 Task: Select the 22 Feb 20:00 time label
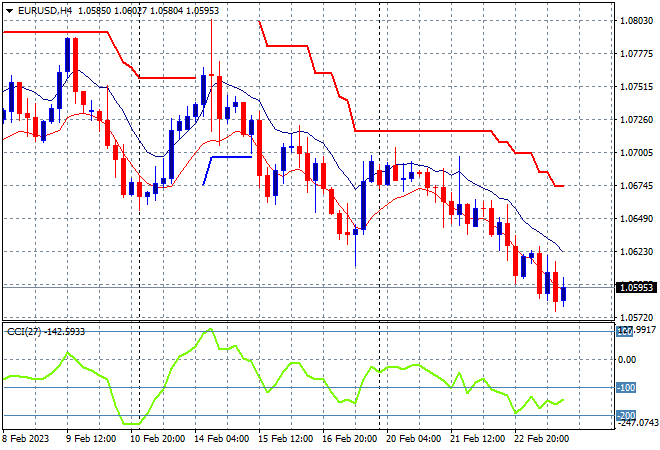541,439
